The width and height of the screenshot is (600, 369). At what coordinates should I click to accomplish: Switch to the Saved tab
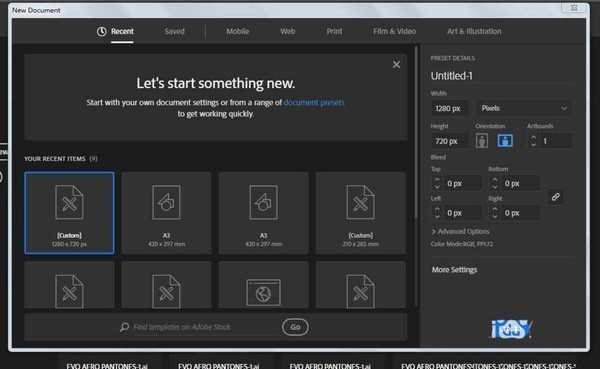tap(174, 31)
